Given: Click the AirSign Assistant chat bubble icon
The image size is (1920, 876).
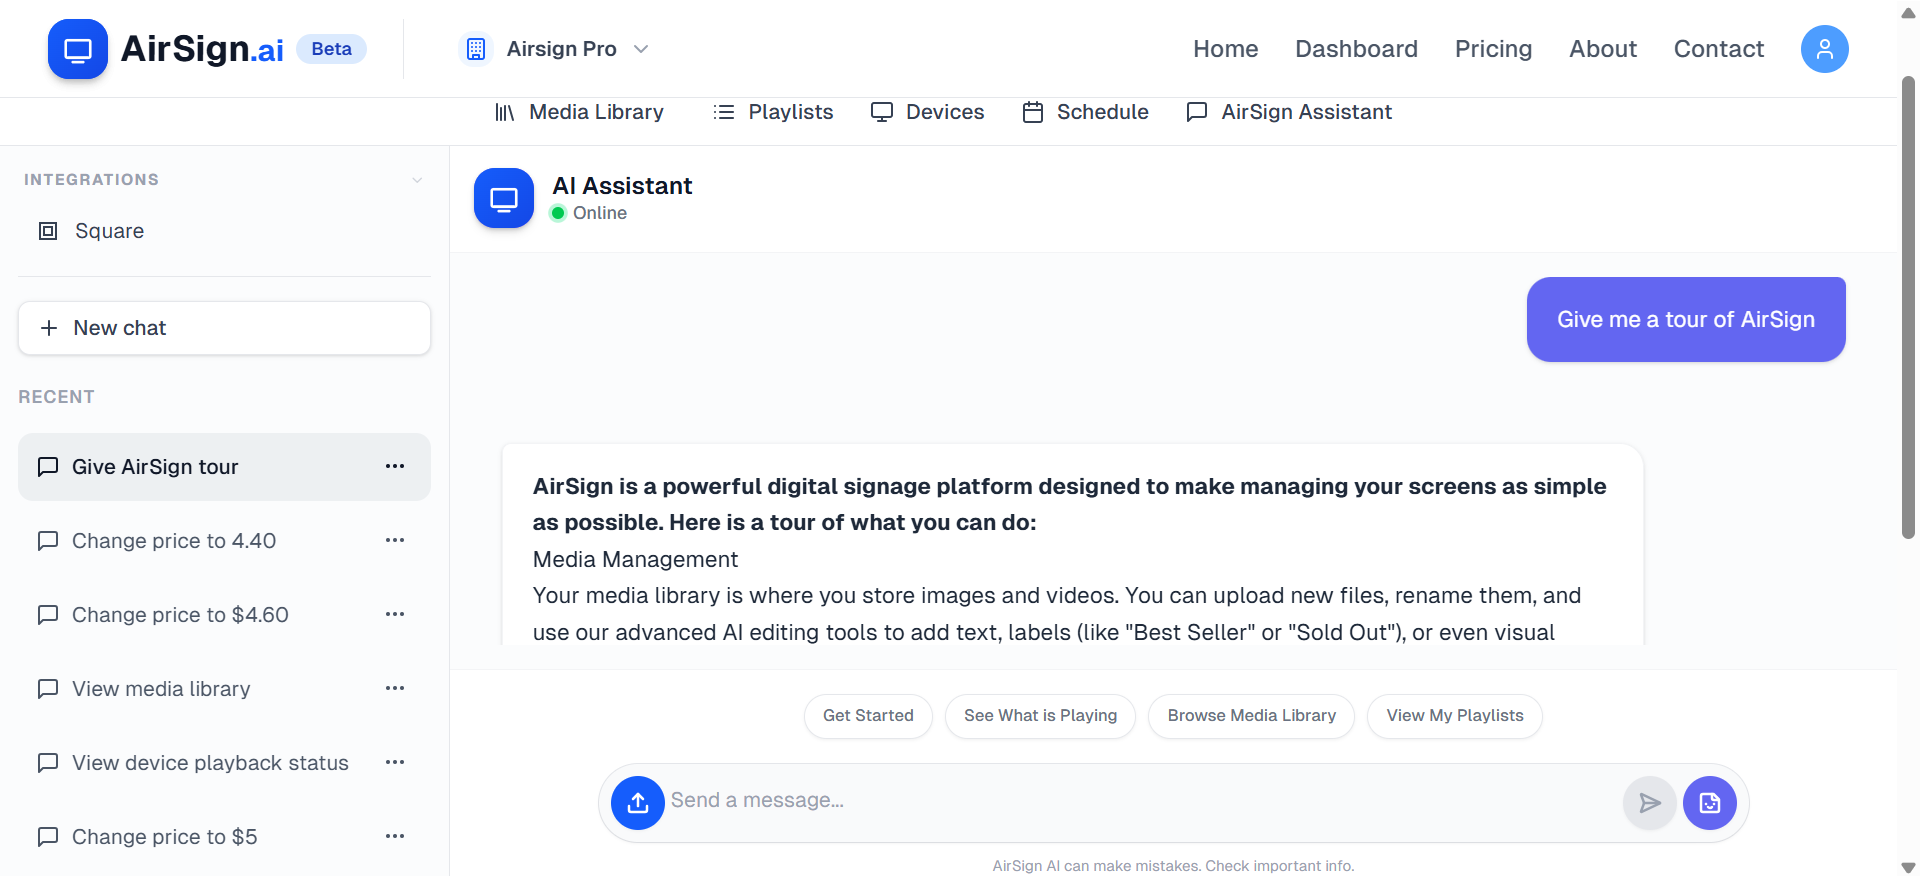Looking at the screenshot, I should click(1197, 112).
